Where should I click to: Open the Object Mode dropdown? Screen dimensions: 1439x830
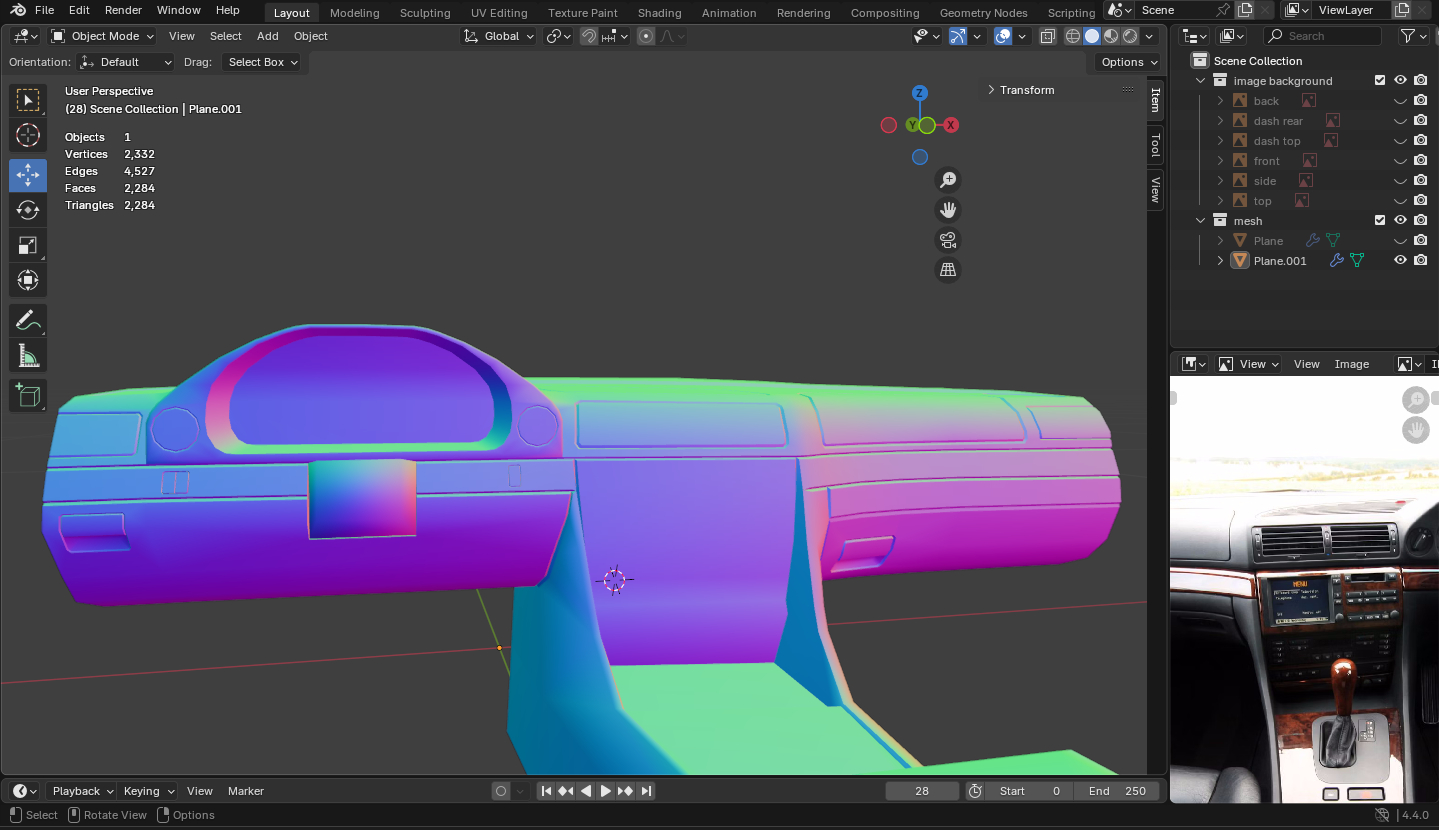[x=103, y=36]
